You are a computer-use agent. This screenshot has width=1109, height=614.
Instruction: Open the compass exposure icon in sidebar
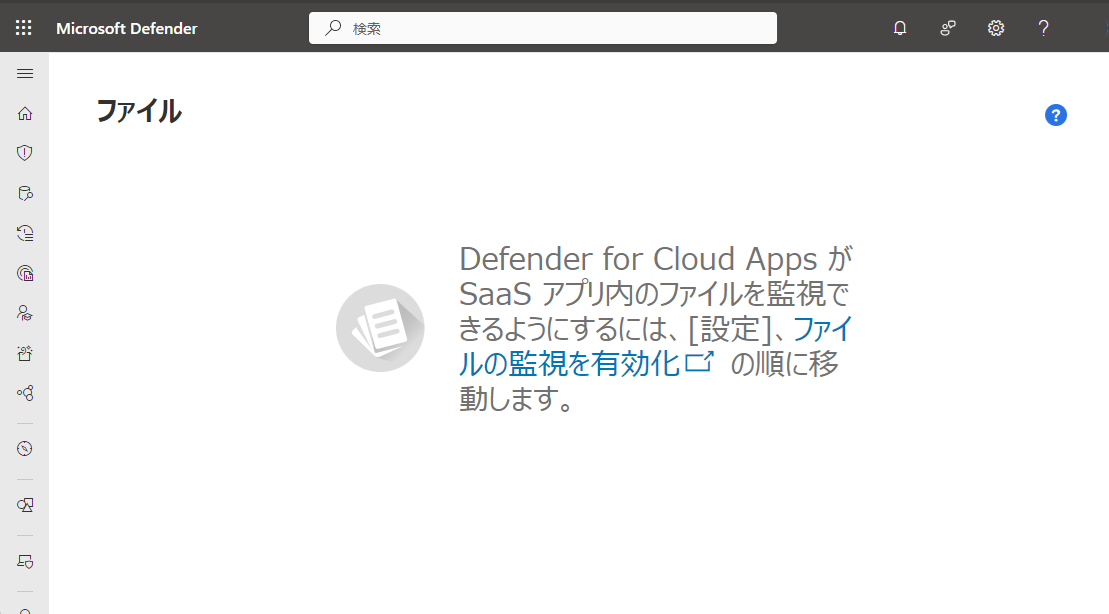[x=25, y=448]
